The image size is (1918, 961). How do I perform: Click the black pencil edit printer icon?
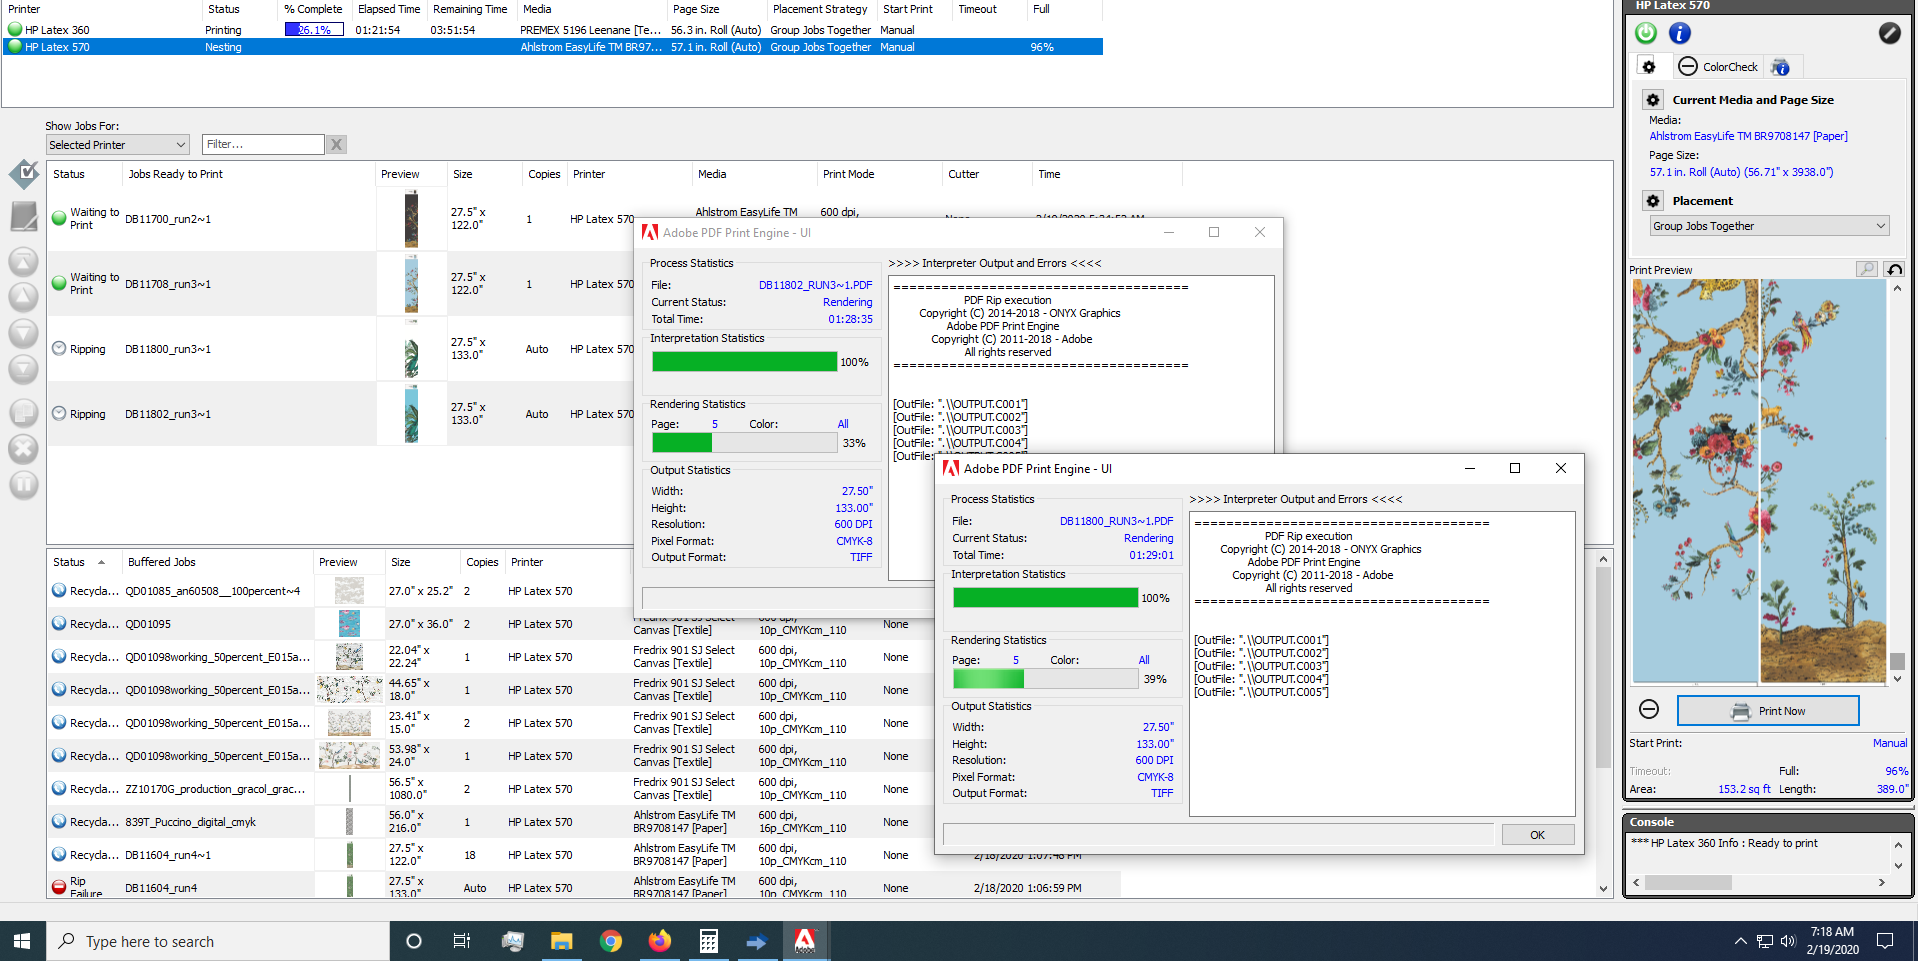point(1889,33)
